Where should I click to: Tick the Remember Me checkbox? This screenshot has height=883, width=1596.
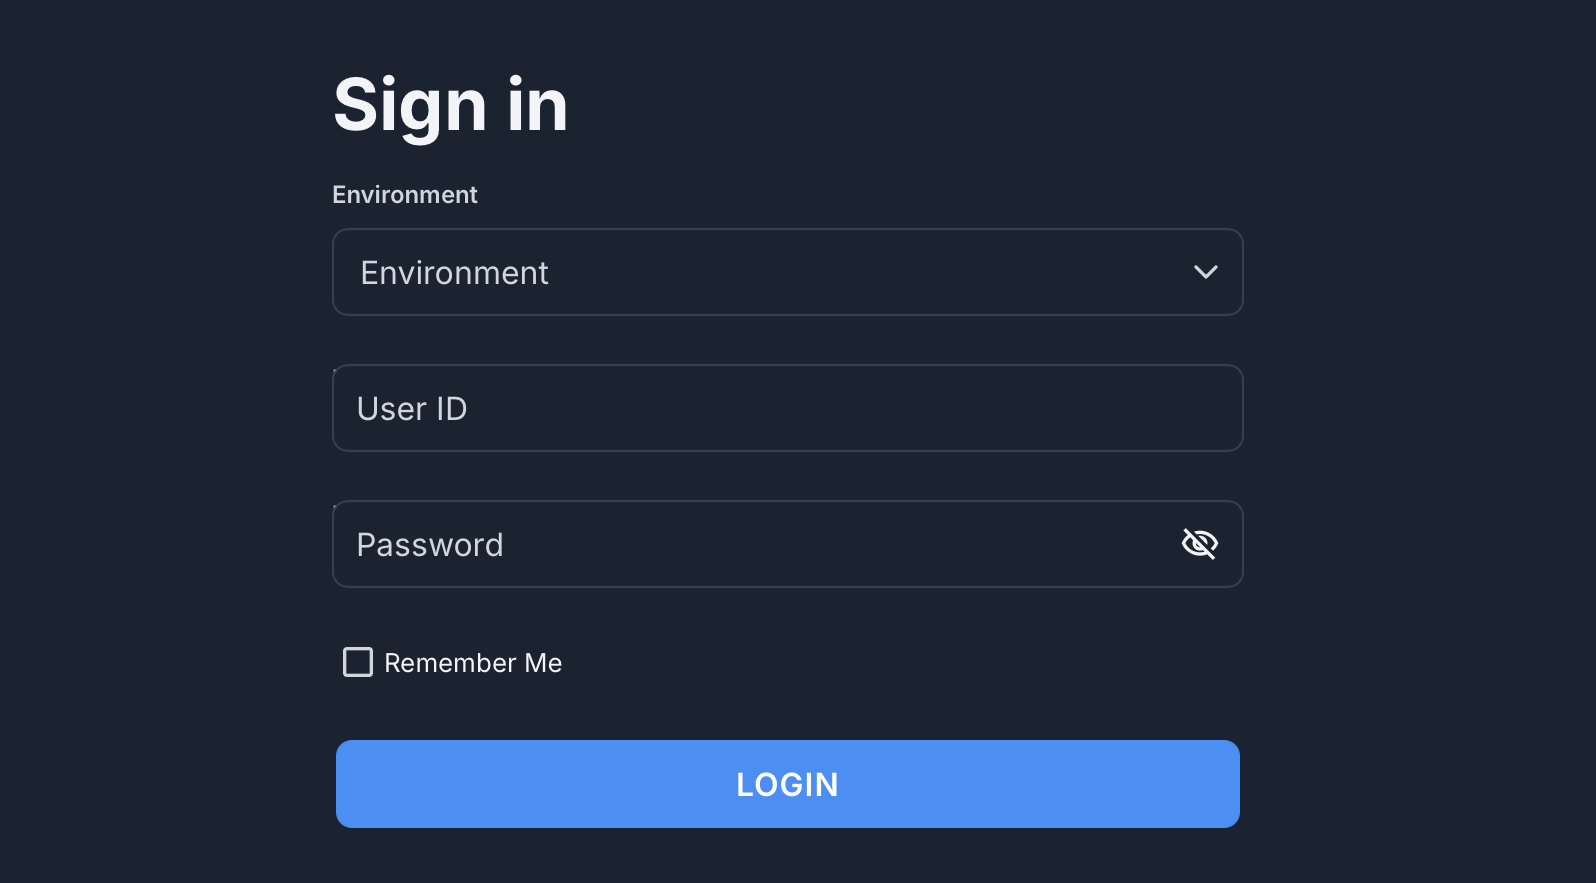tap(358, 662)
